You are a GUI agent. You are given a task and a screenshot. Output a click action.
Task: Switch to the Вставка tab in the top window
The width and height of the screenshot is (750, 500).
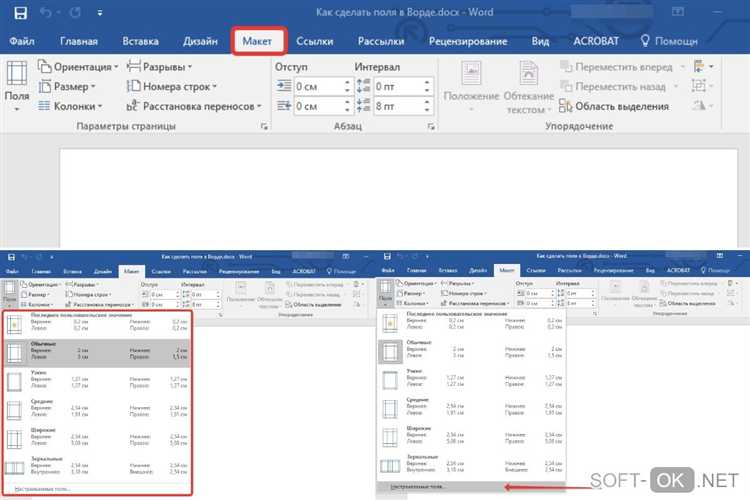[x=140, y=42]
